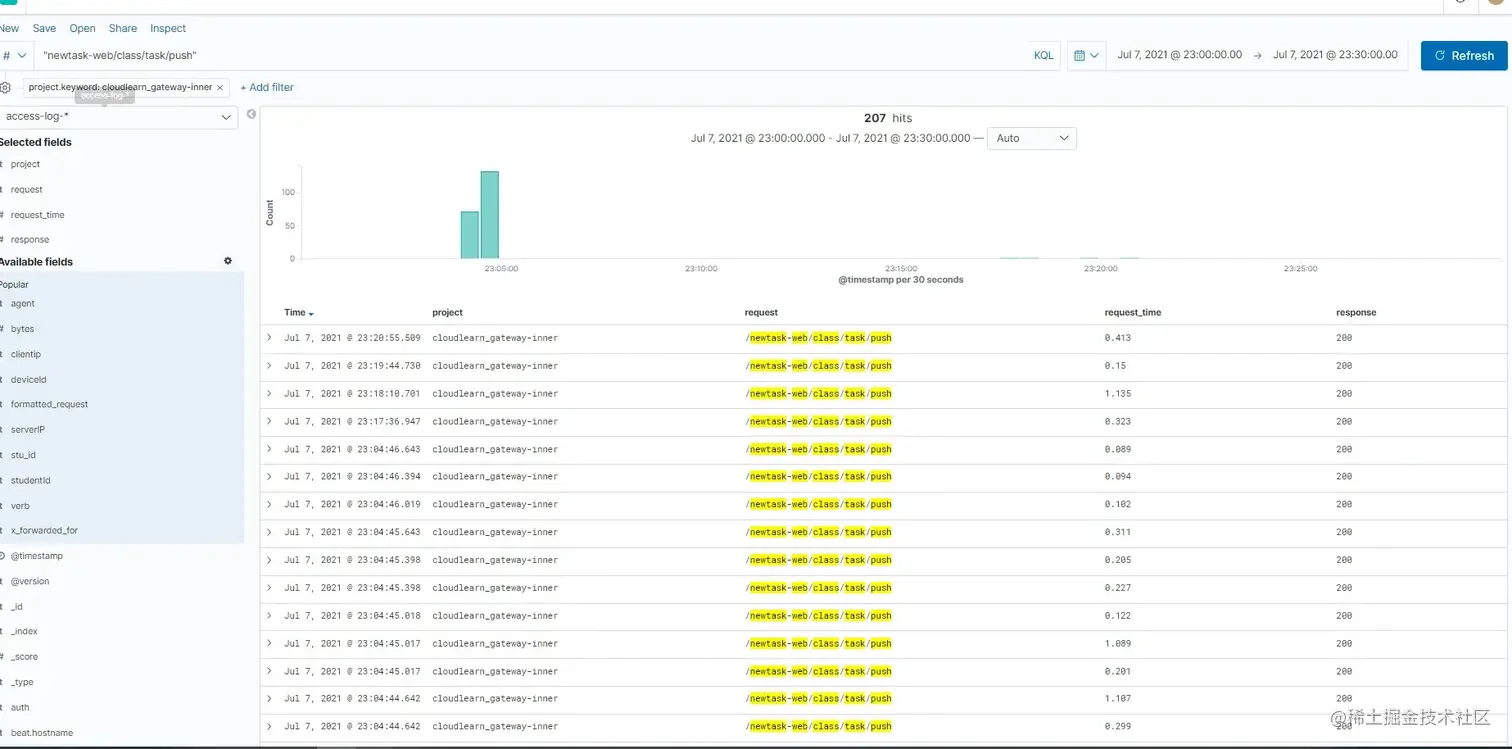Select the request_time field in the sidebar
The width and height of the screenshot is (1512, 749).
[38, 215]
